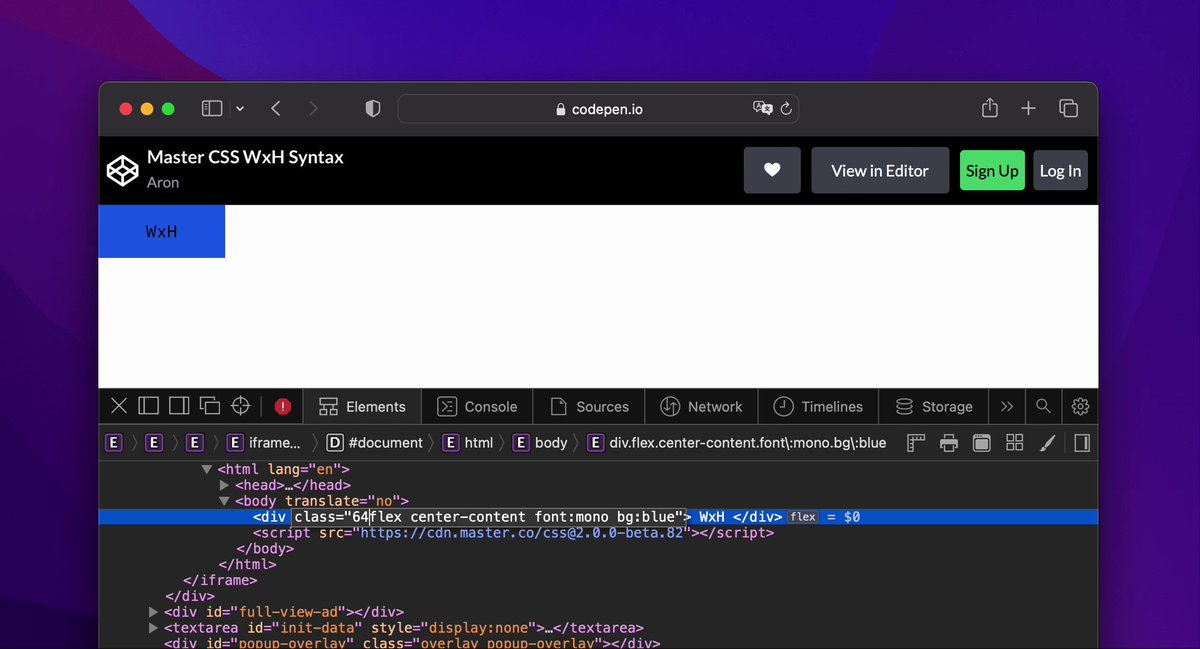Collapse the body translate node
The height and width of the screenshot is (649, 1200).
225,501
